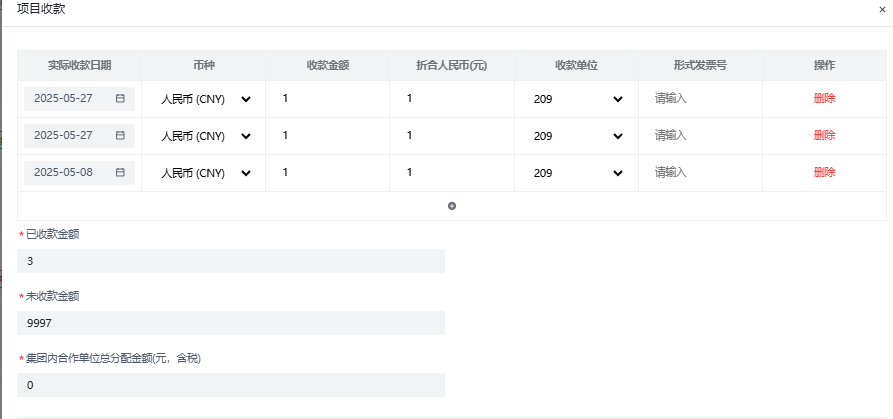Delete the second payment row

[x=824, y=135]
